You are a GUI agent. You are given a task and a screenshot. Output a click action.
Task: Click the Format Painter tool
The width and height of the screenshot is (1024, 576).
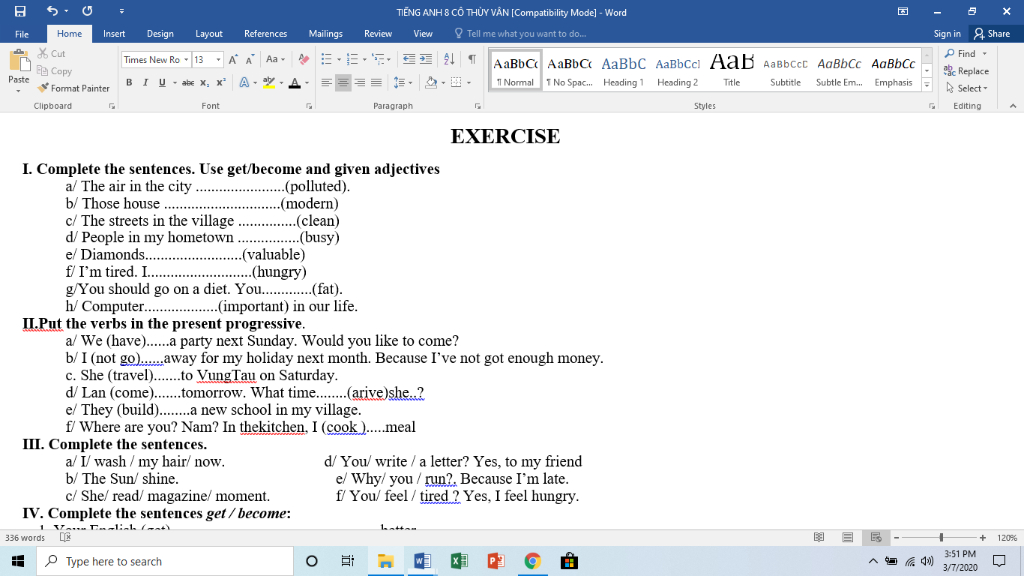(73, 88)
